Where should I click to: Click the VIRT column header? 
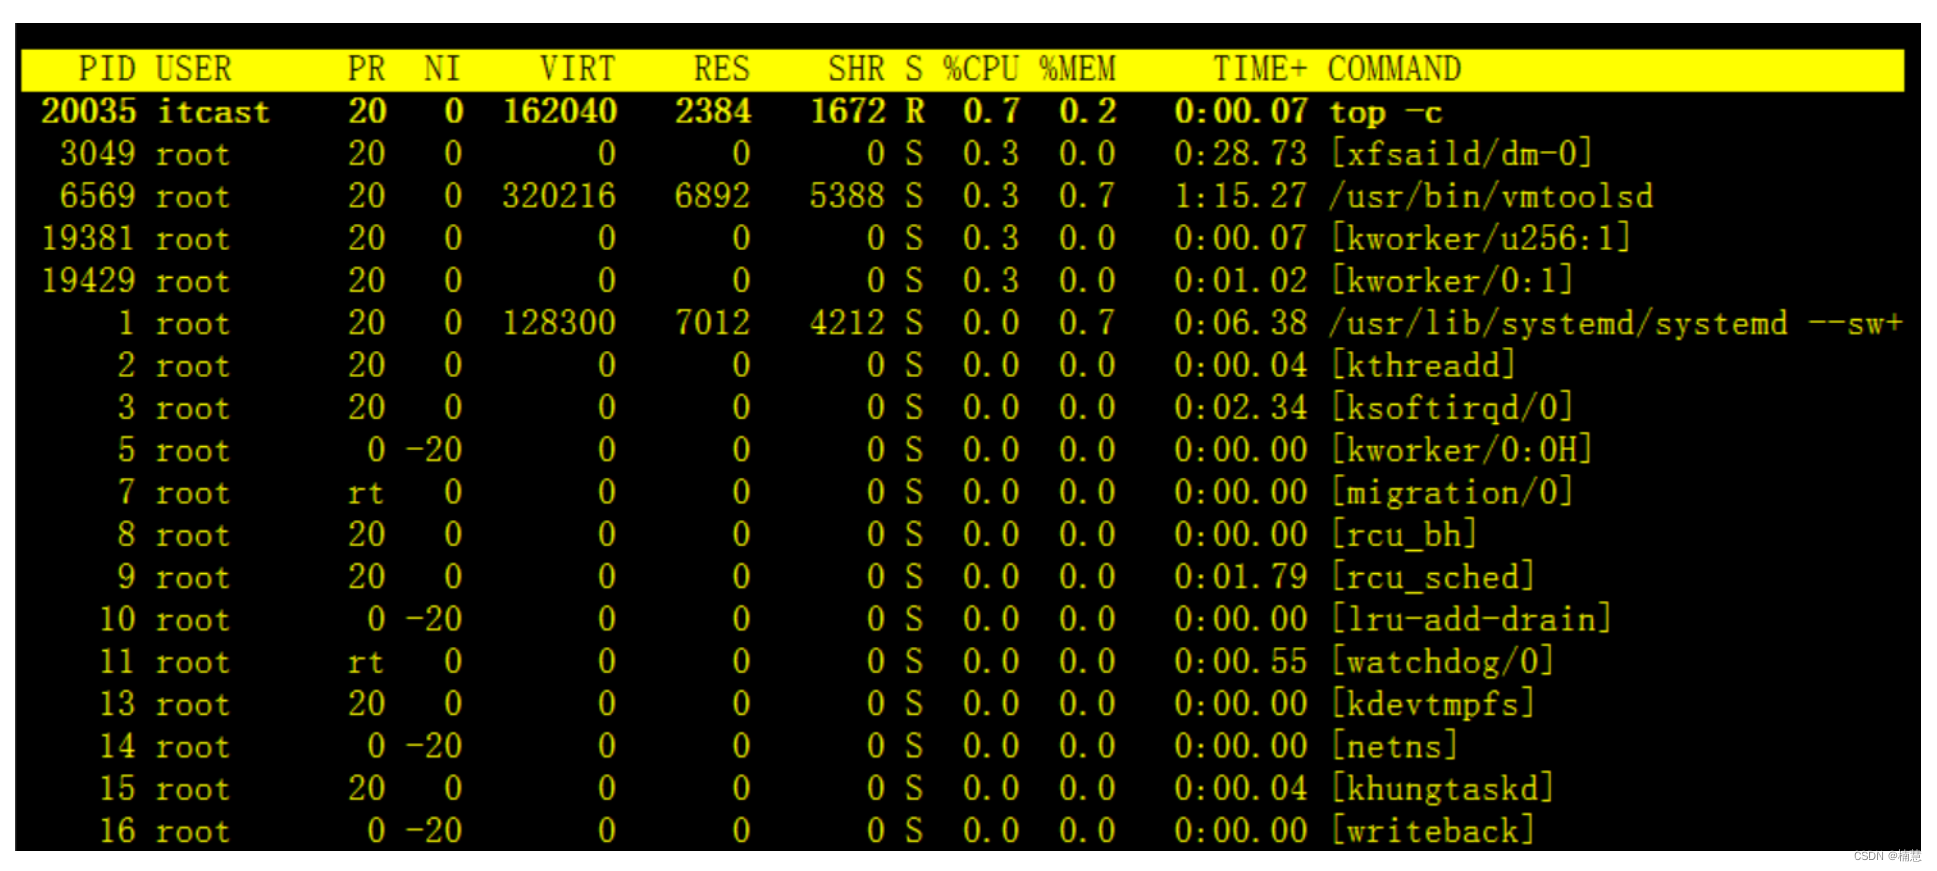577,69
